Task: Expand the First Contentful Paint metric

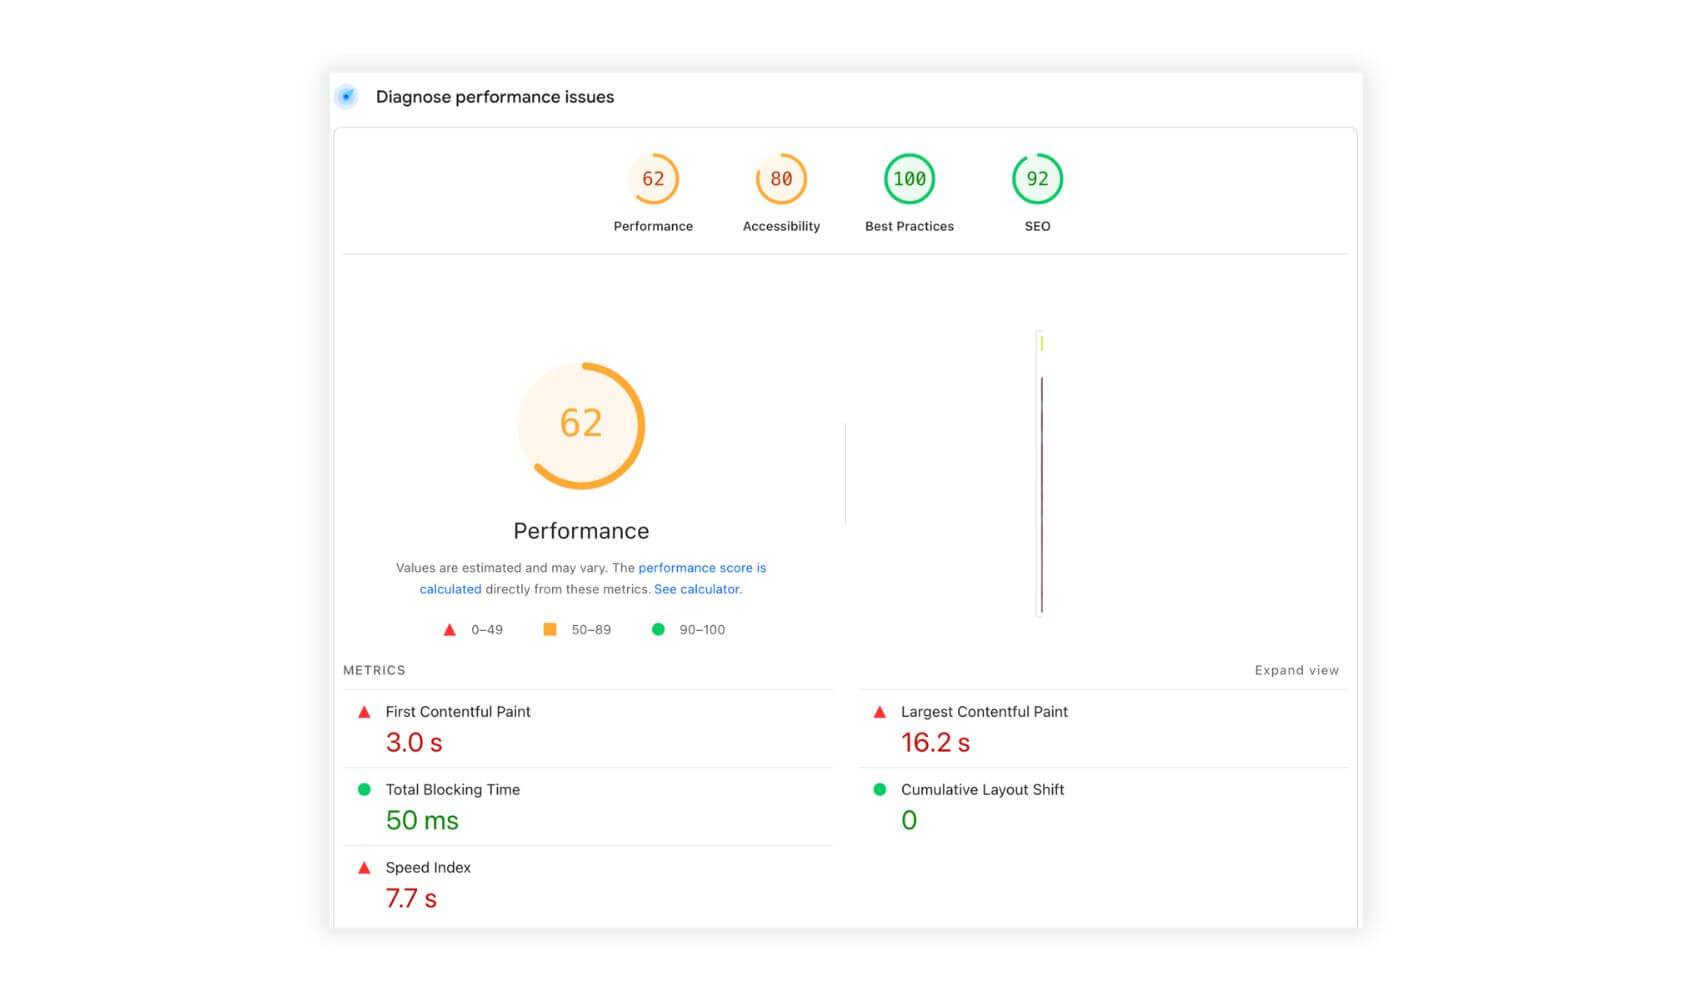Action: 458,711
